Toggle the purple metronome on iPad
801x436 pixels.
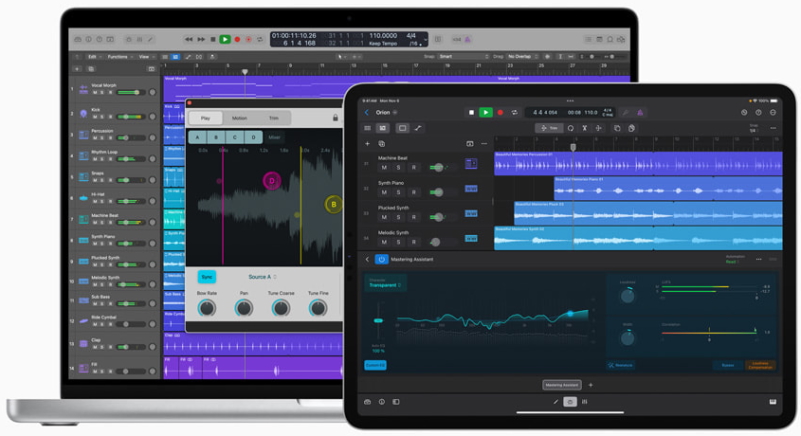point(640,112)
